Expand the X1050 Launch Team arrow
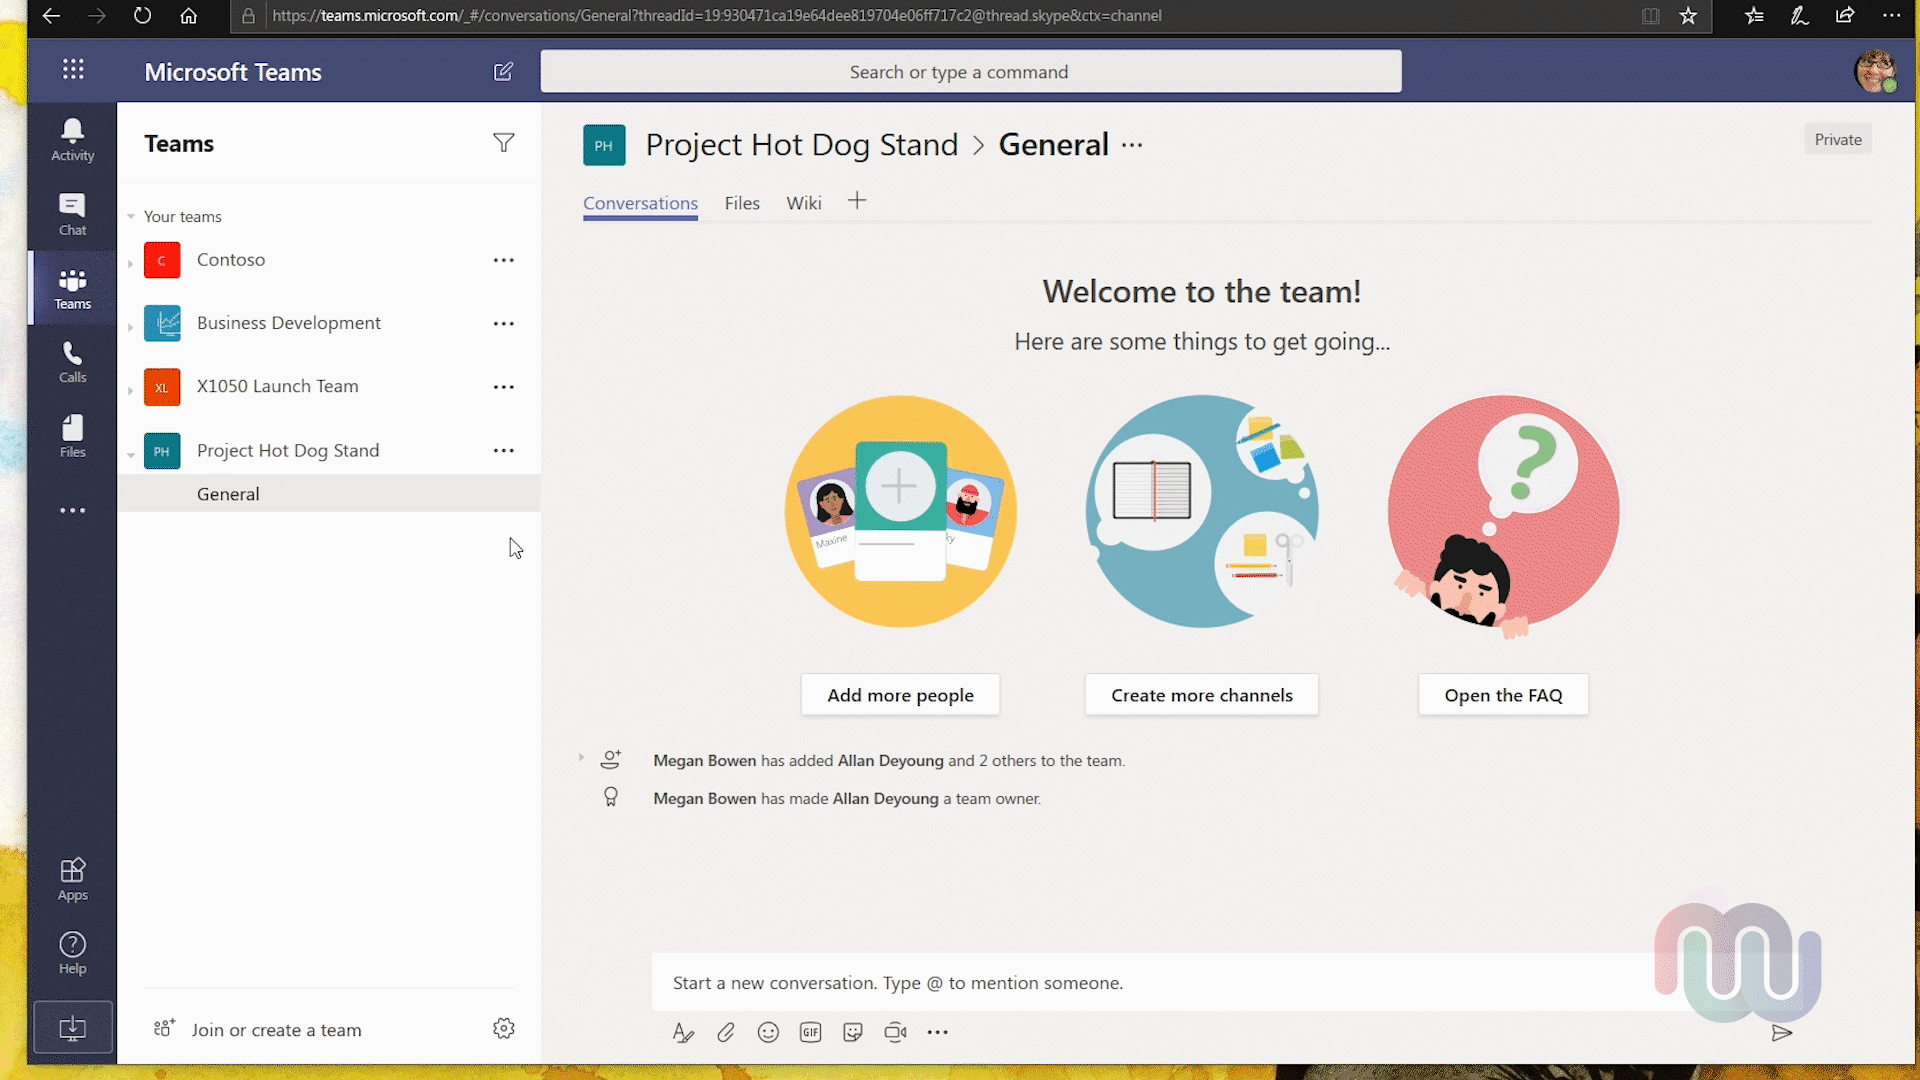Image resolution: width=1920 pixels, height=1080 pixels. 131,390
